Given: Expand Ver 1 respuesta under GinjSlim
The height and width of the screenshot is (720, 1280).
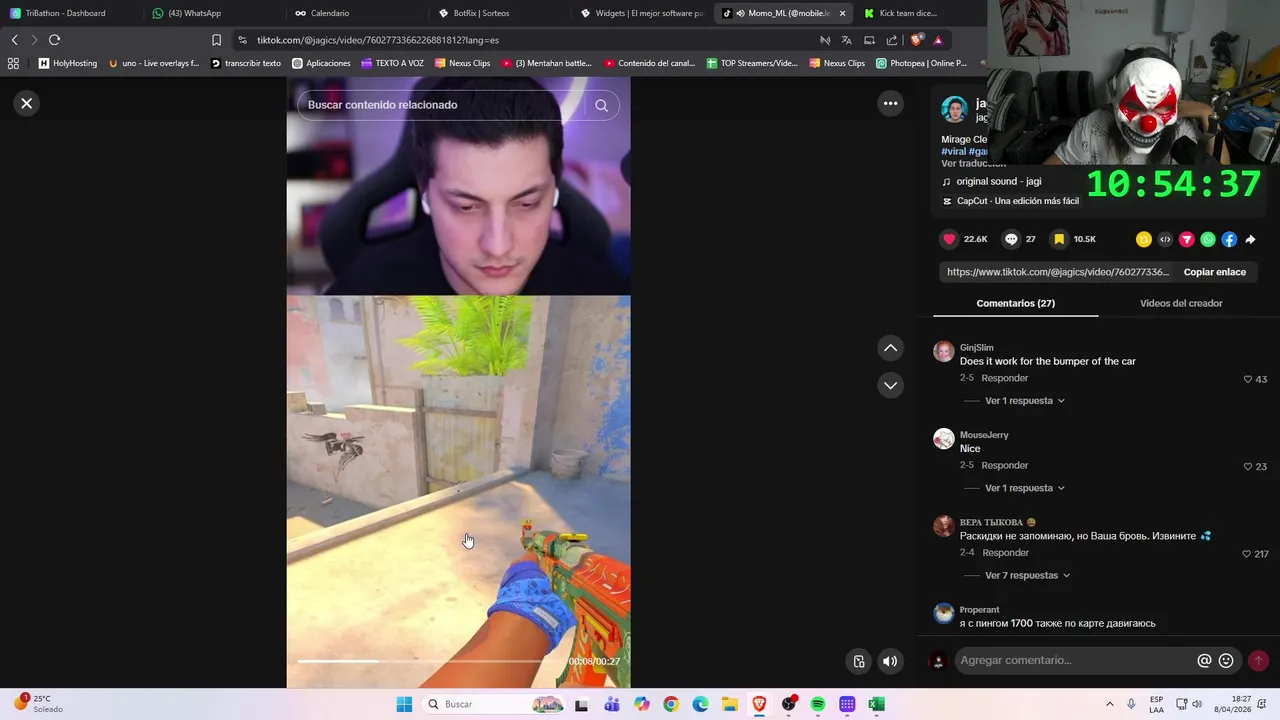Looking at the screenshot, I should 1024,401.
